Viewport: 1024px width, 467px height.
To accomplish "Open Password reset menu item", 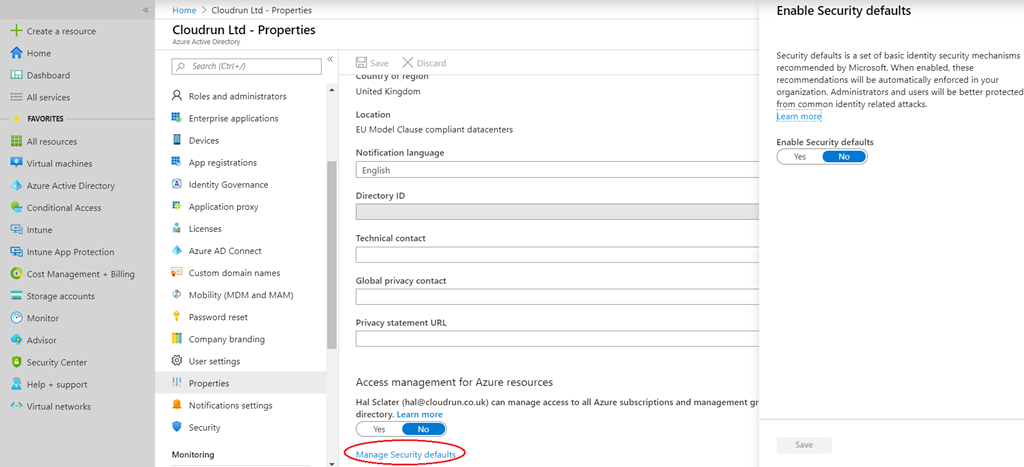I will click(x=218, y=317).
